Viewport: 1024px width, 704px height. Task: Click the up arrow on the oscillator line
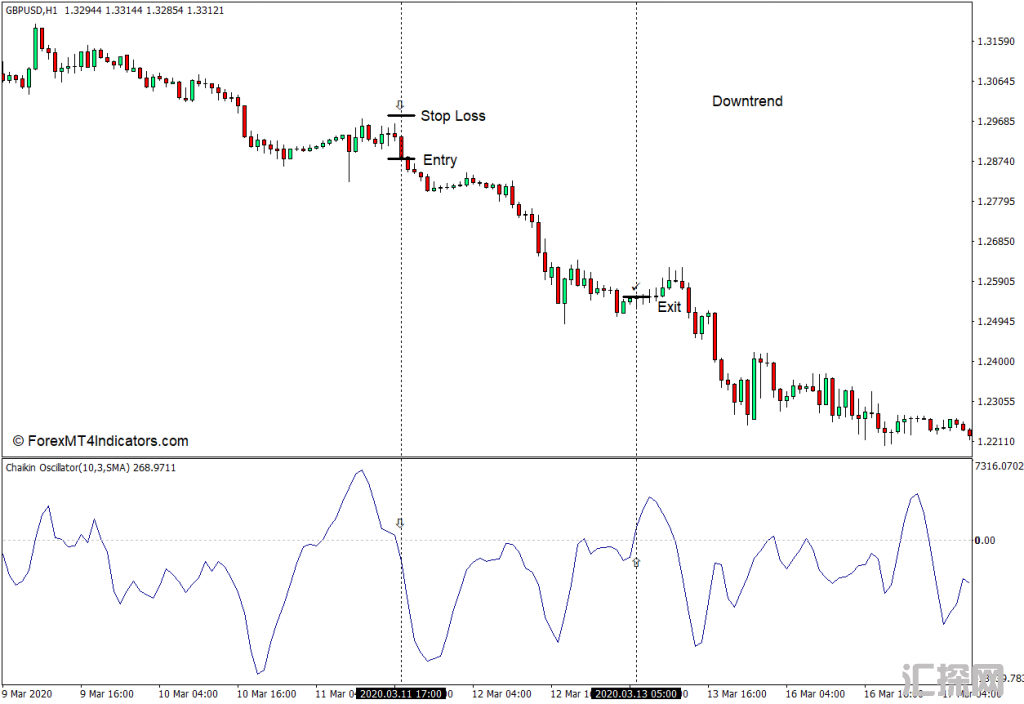click(x=636, y=563)
